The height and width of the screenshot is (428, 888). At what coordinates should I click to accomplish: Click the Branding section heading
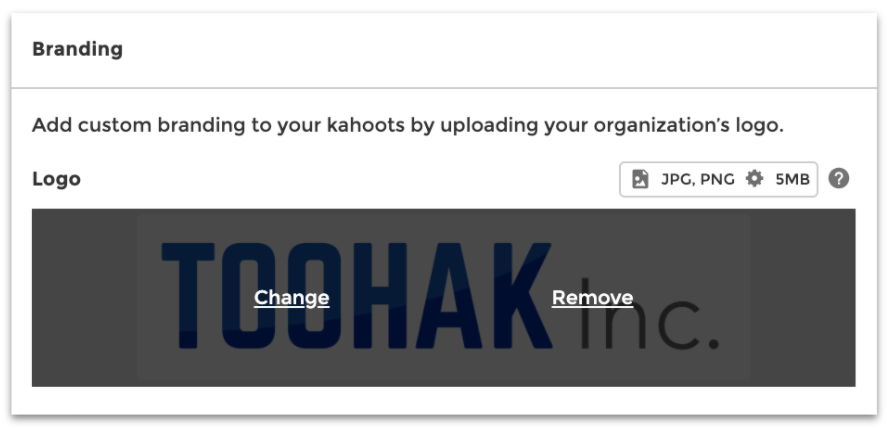point(78,49)
